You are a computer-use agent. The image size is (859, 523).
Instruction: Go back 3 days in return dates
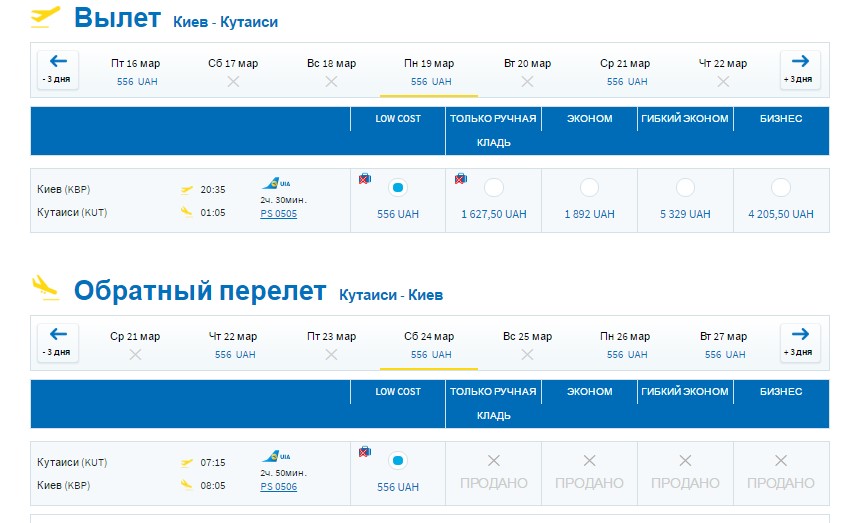tap(58, 342)
